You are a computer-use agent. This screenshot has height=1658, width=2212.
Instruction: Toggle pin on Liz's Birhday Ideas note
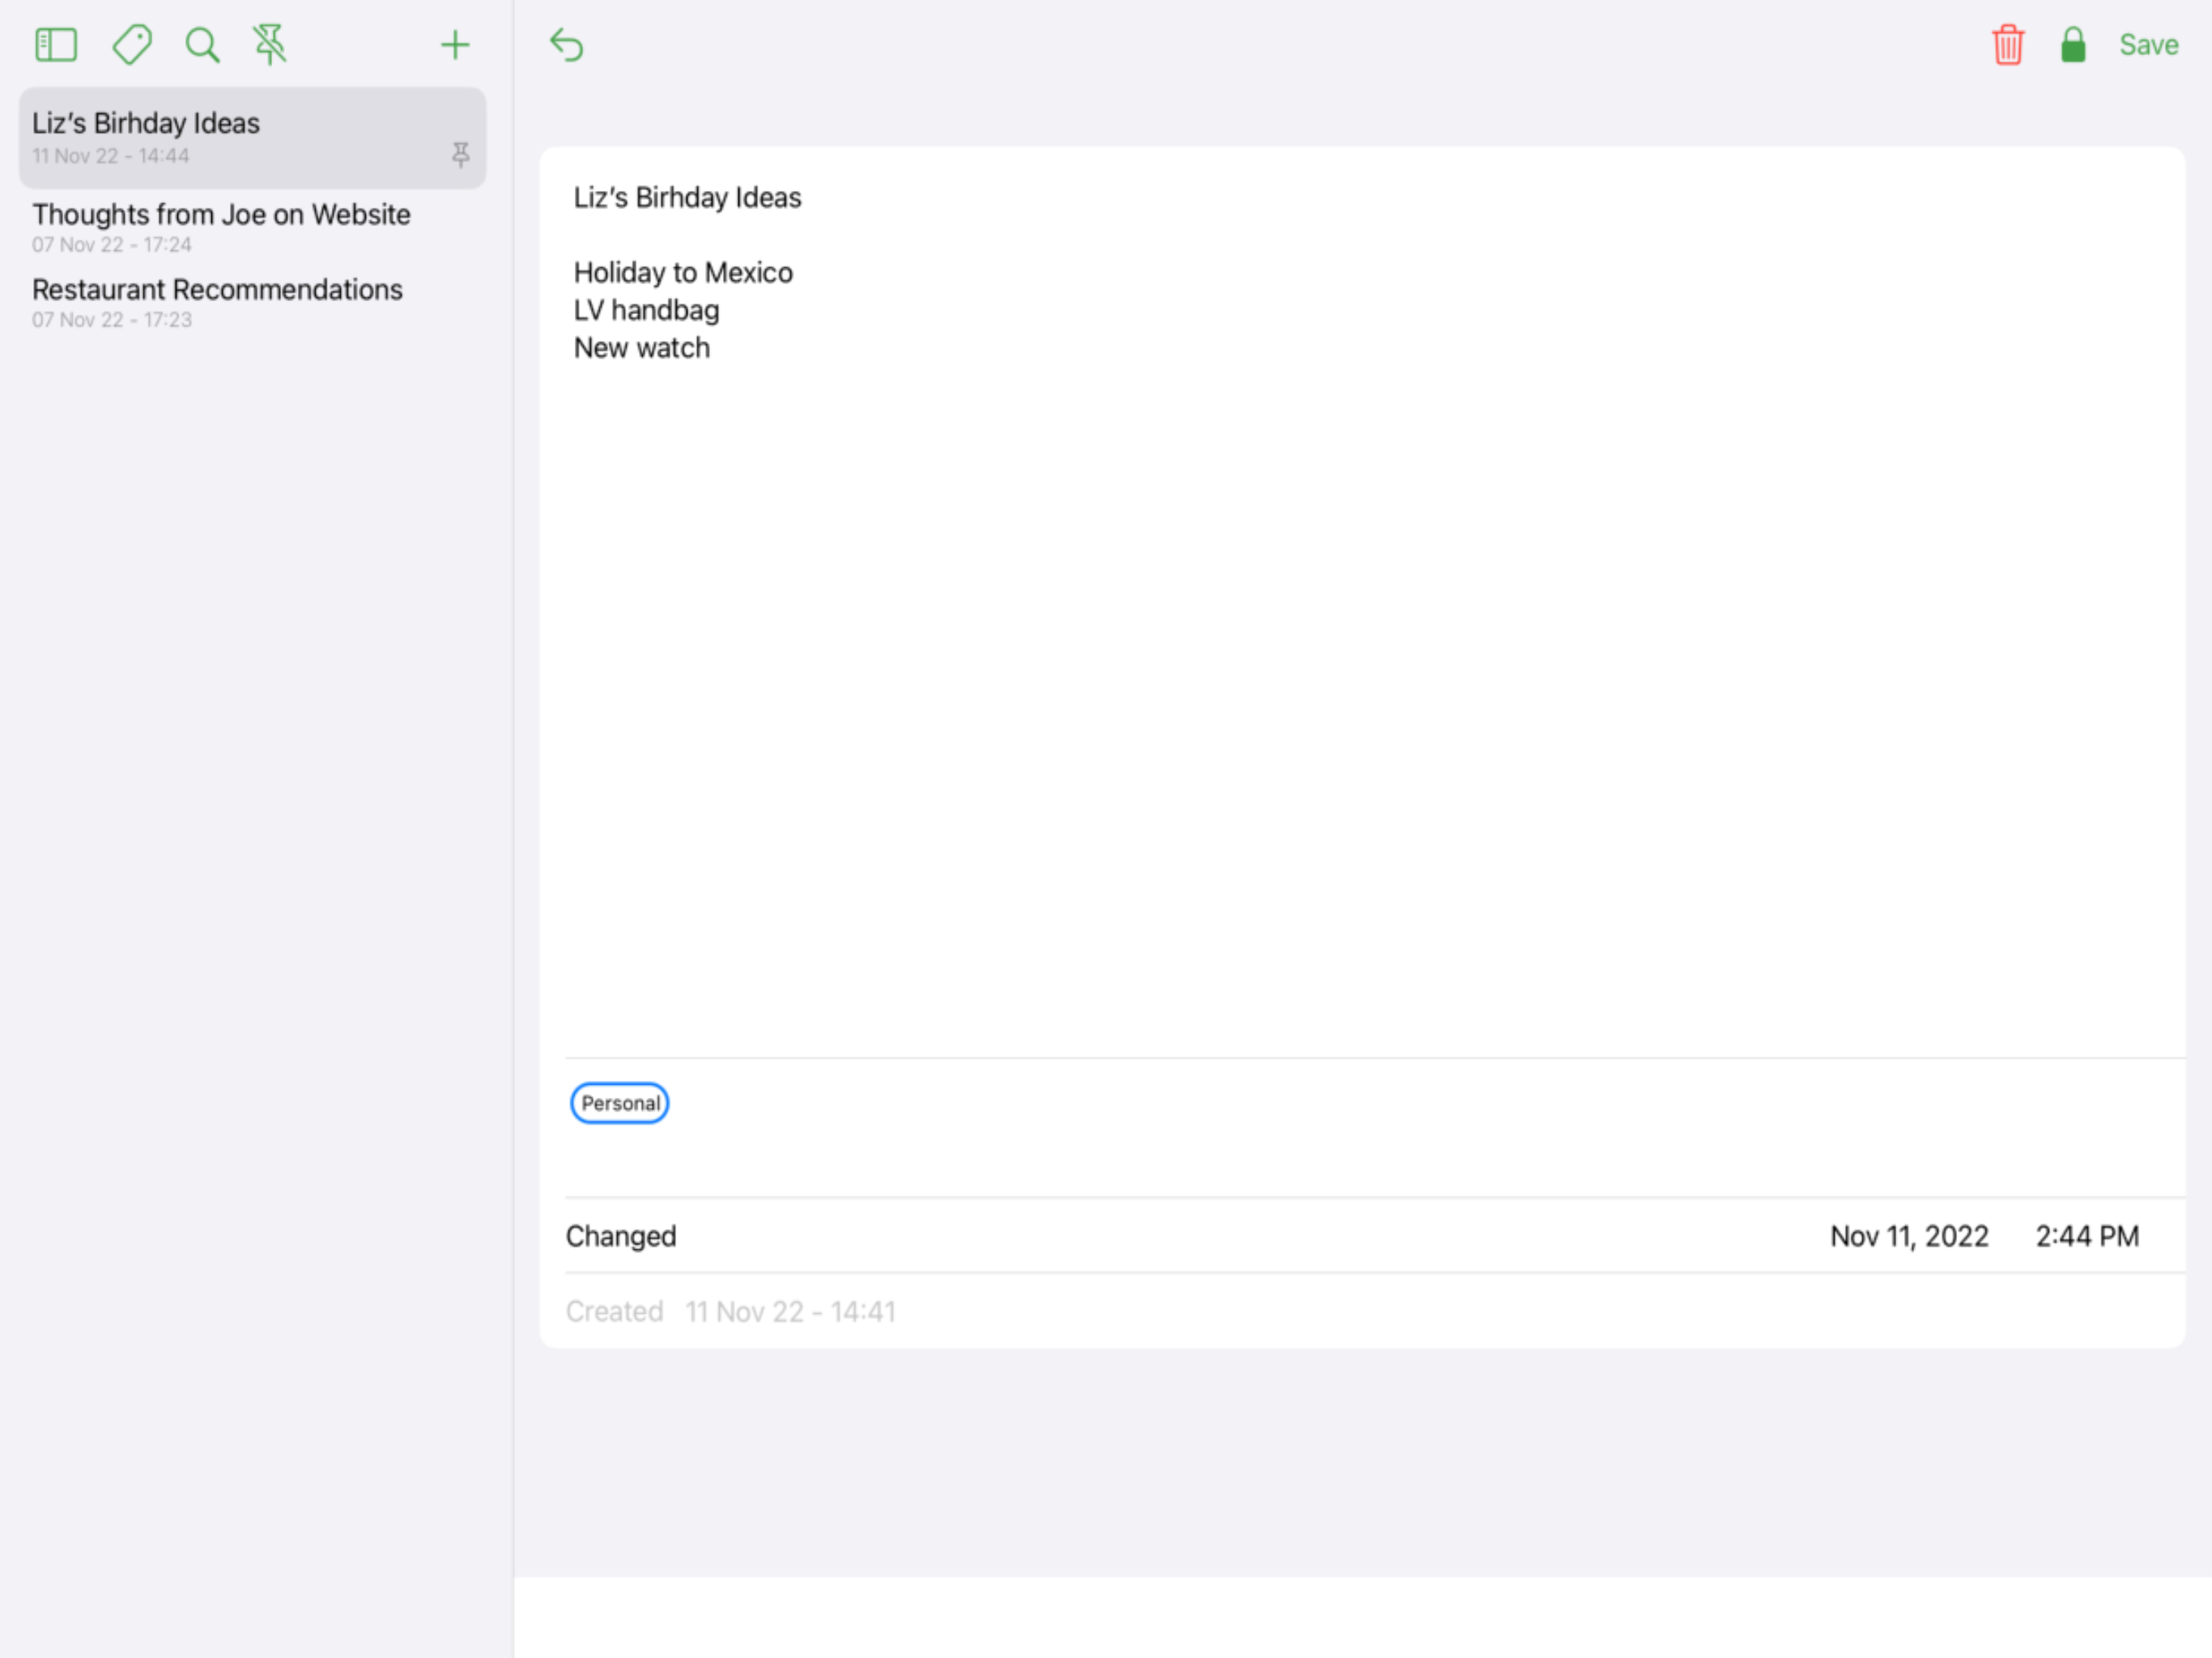460,155
